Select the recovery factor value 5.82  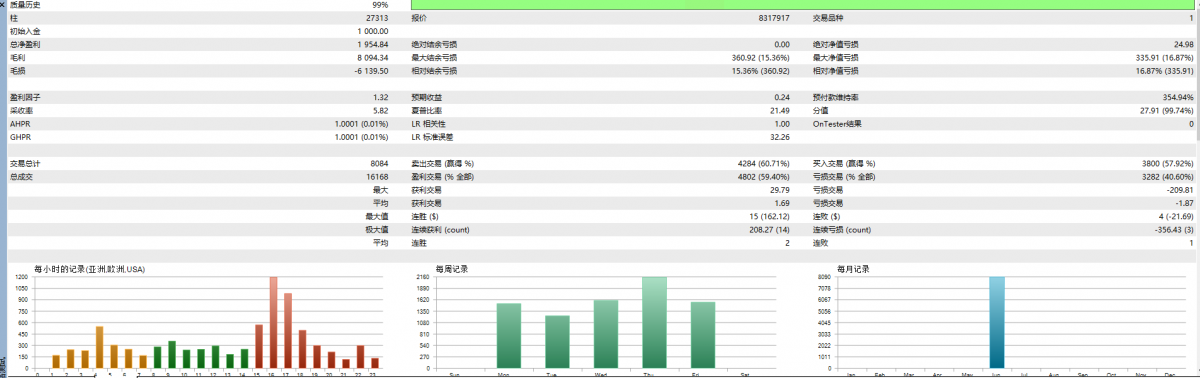381,110
